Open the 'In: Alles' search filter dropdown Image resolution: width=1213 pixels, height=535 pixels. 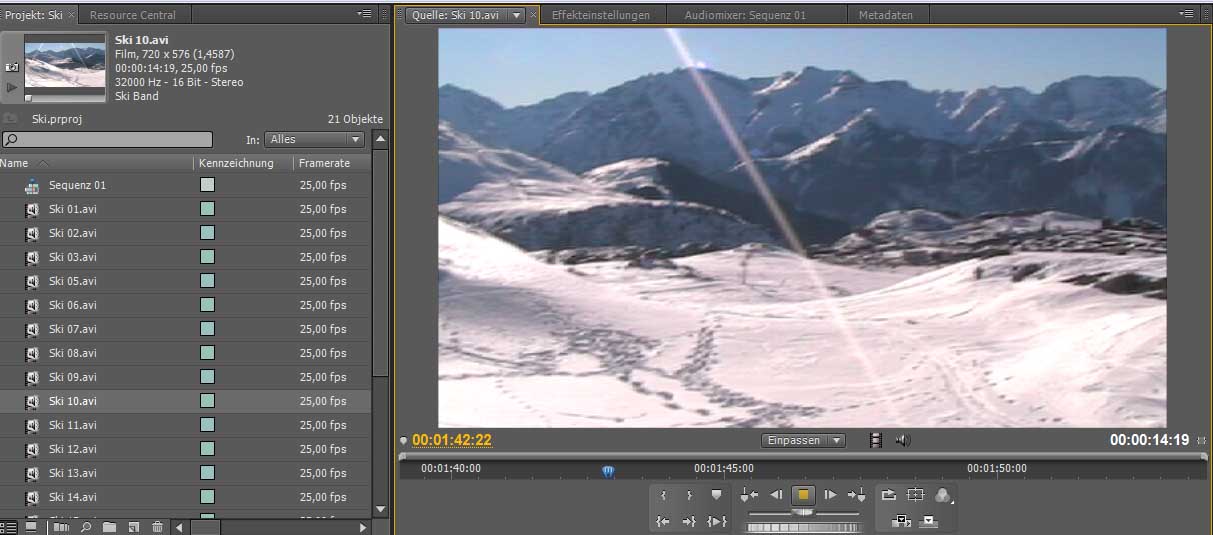[315, 140]
